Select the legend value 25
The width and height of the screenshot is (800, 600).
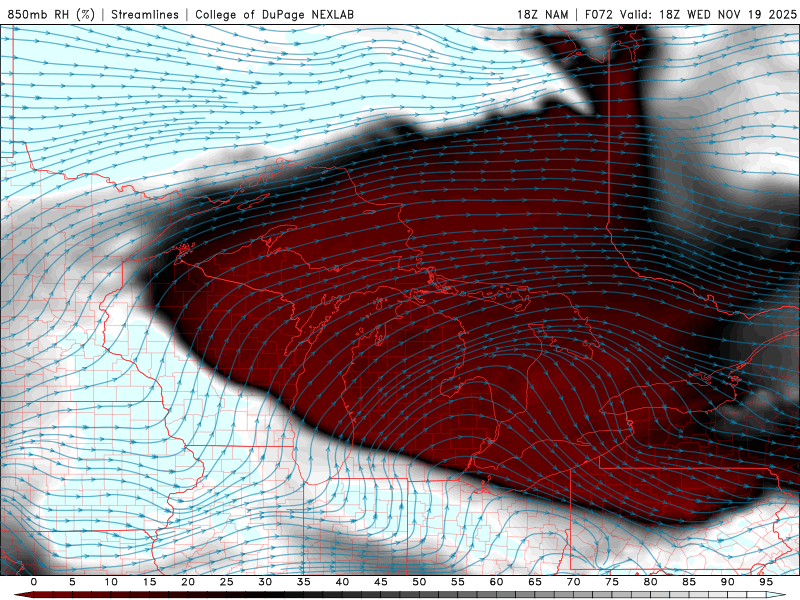click(x=227, y=582)
